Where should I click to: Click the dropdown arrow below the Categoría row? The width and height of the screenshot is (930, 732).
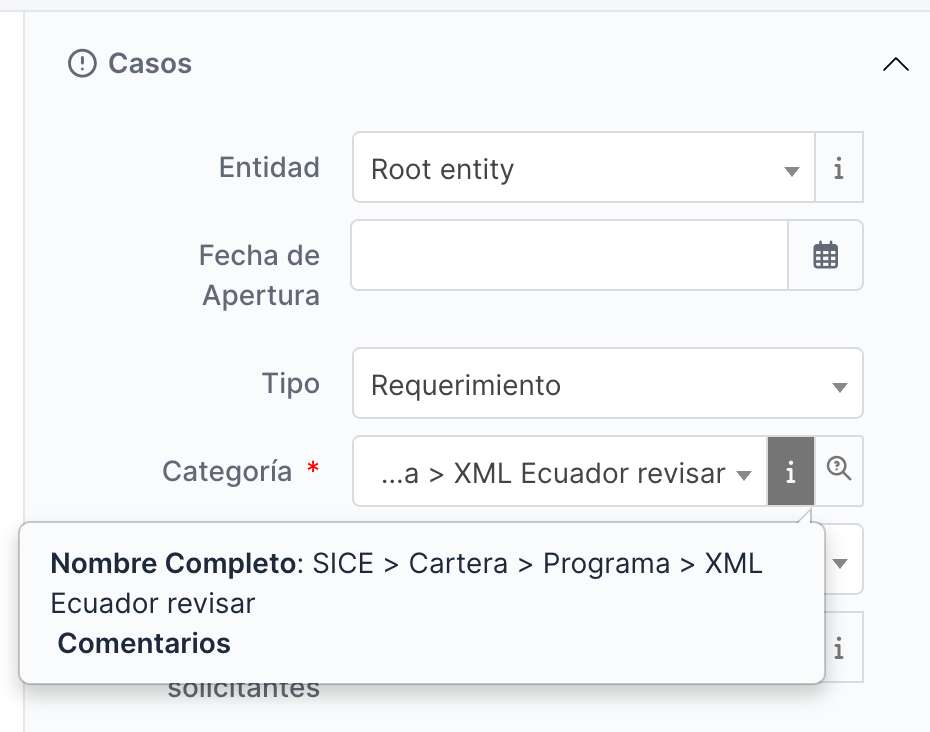[841, 562]
